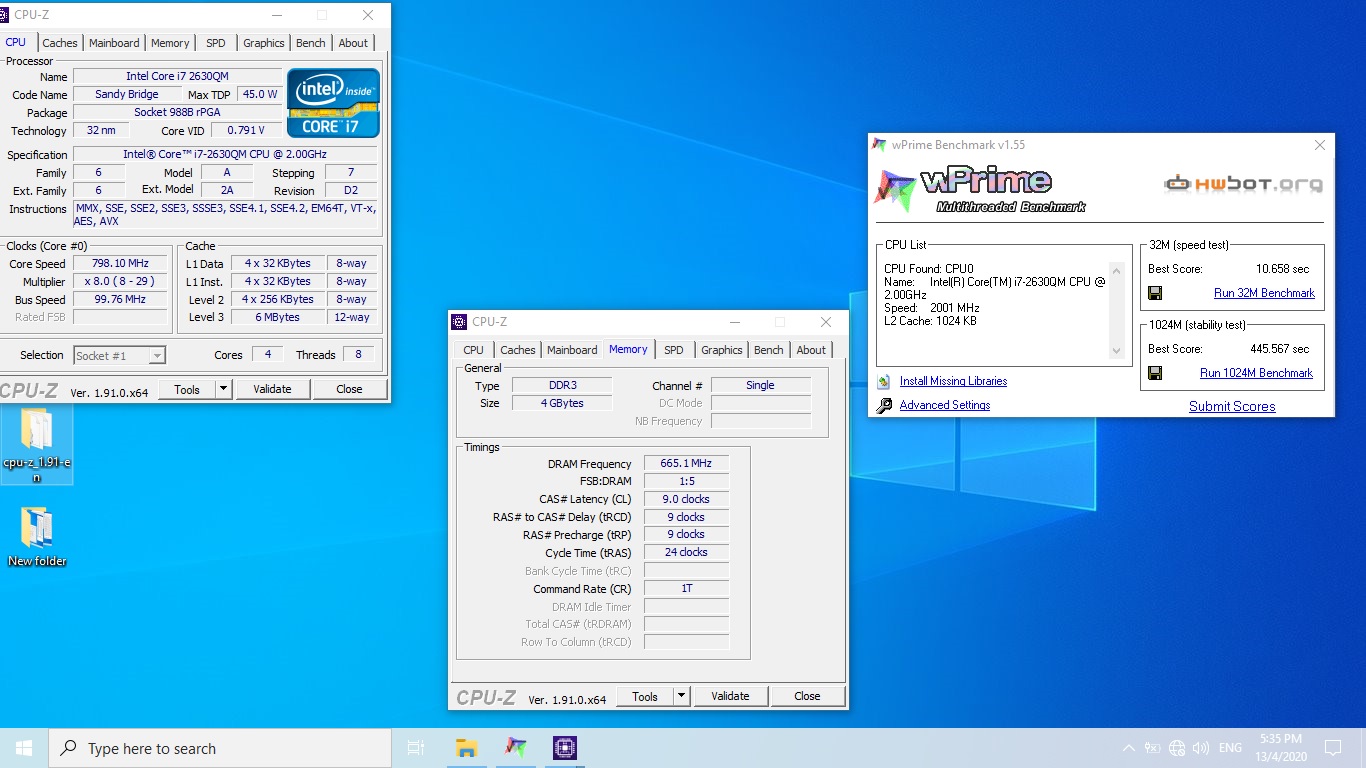Click the Bus Speed value 99.76 MHz
Image resolution: width=1366 pixels, height=768 pixels.
(x=120, y=299)
